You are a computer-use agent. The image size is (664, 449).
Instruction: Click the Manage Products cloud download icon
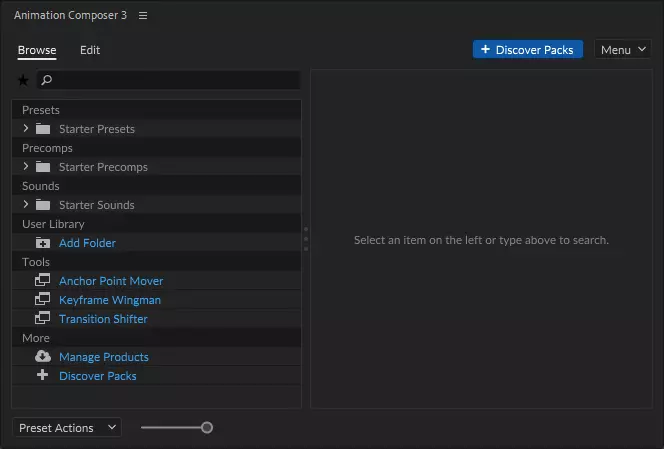point(43,356)
